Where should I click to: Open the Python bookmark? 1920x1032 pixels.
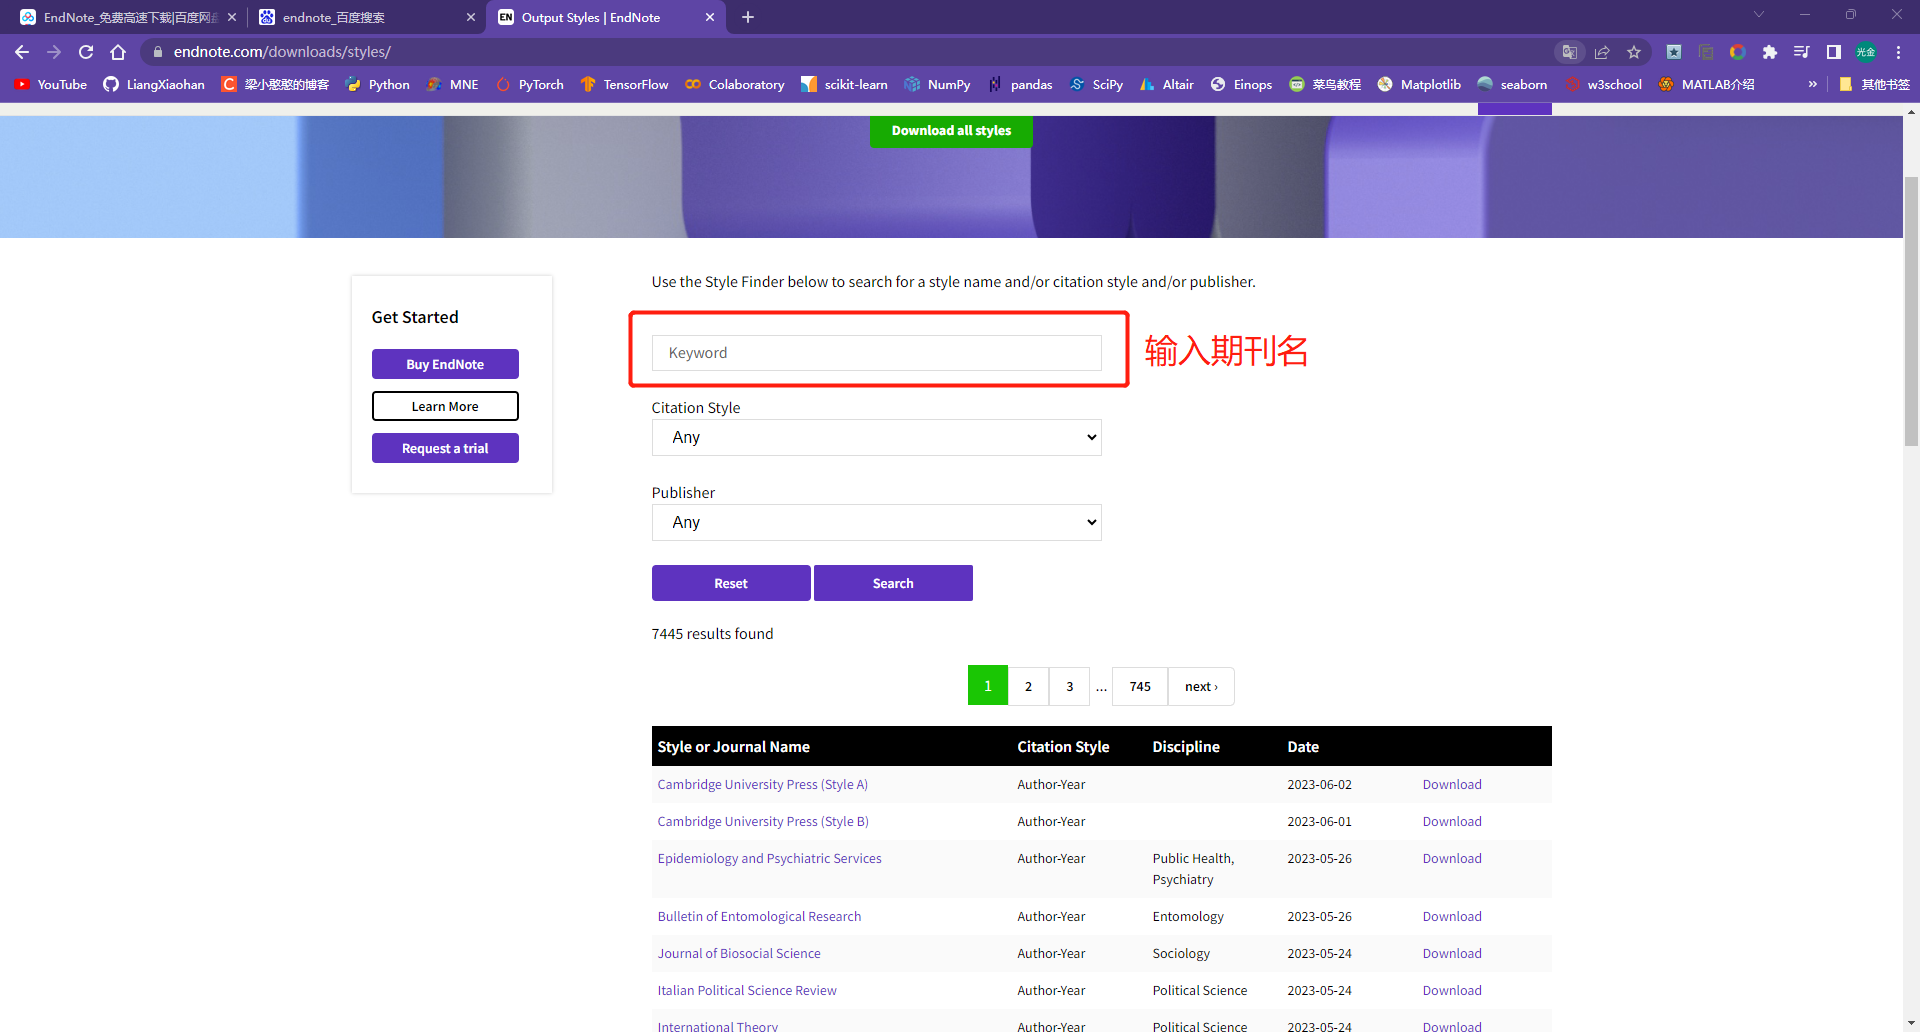click(378, 84)
